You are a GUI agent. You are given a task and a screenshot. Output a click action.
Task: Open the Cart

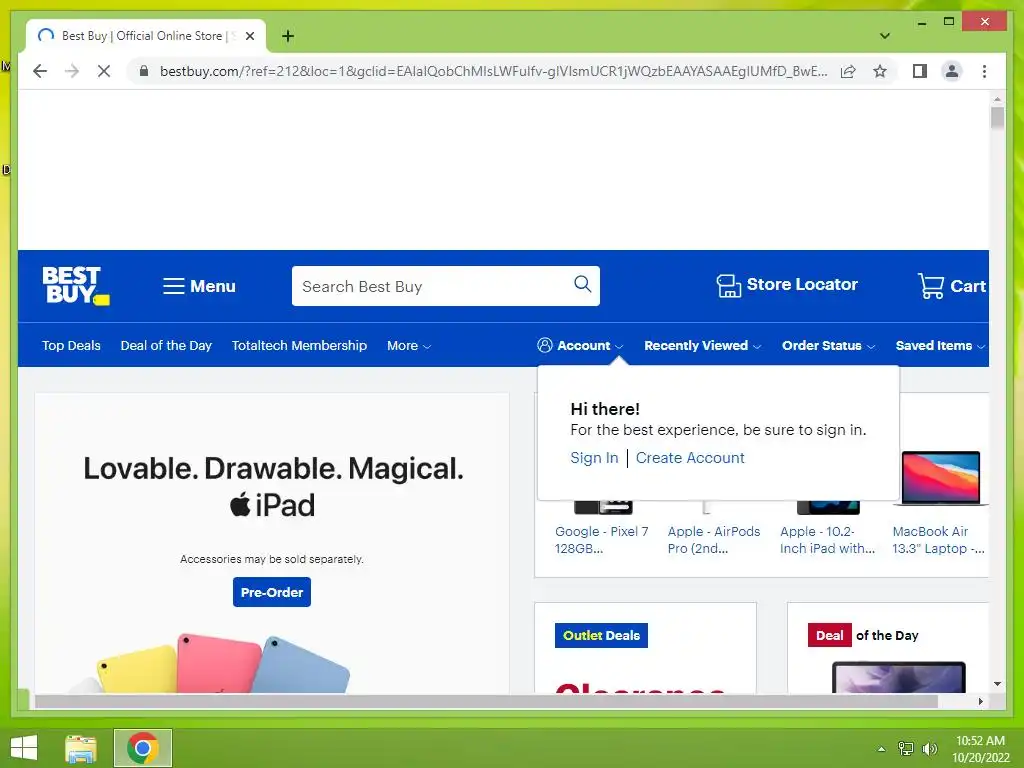click(x=952, y=286)
